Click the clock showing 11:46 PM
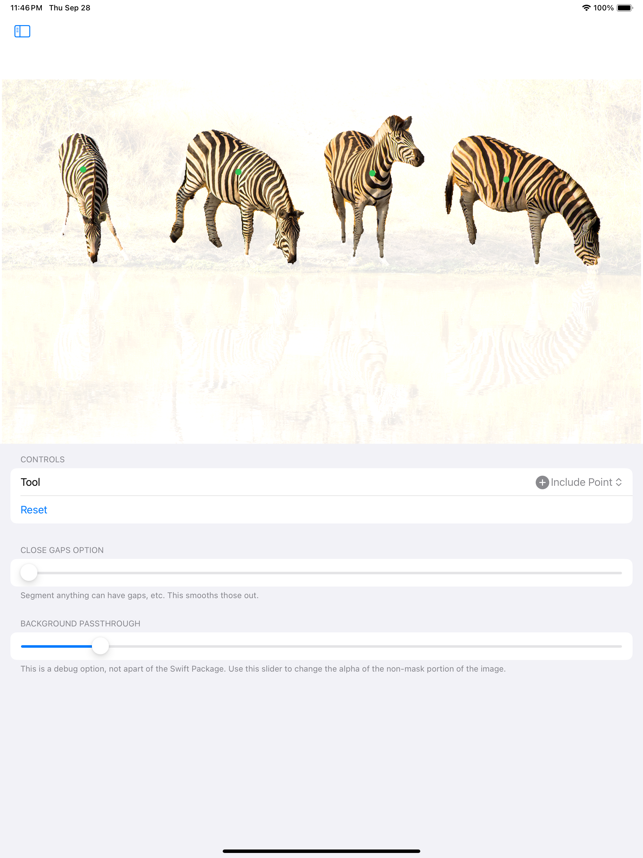Screen dimensions: 643x858 point(26,8)
